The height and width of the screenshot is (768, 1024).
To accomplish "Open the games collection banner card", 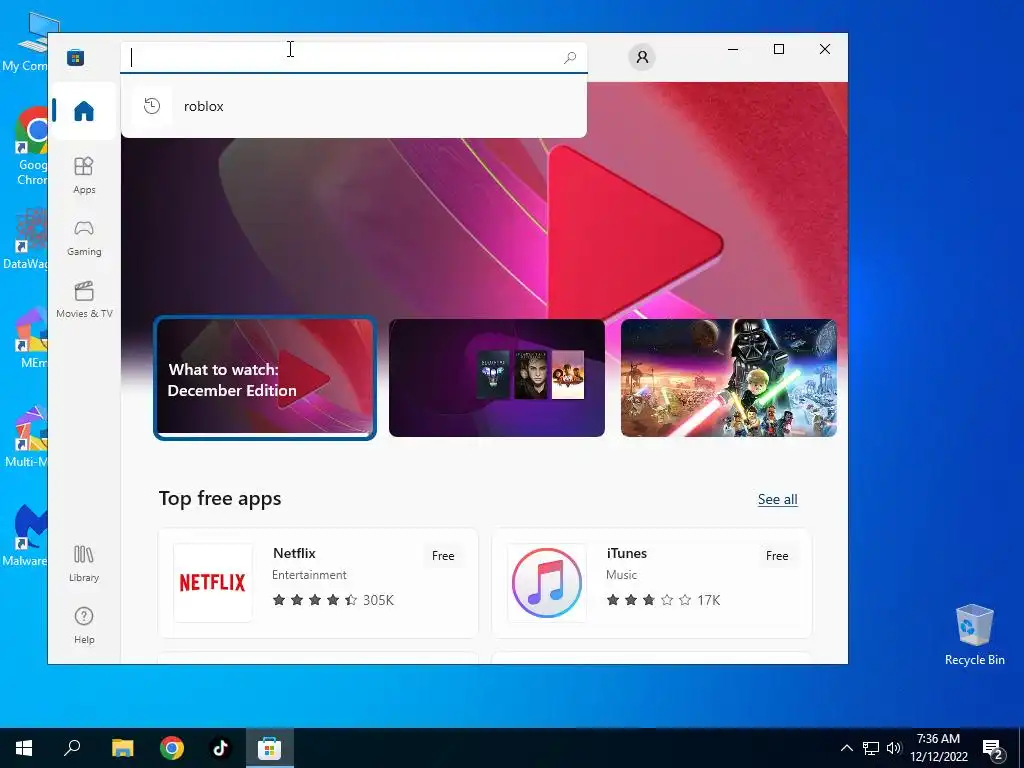I will (497, 378).
